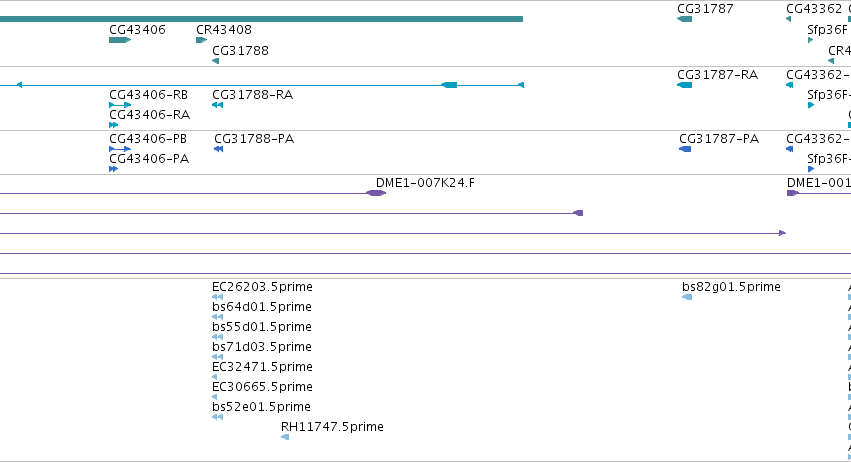Select the RH11747.5prime EST feature
Screen dimensions: 851x462
click(x=285, y=437)
